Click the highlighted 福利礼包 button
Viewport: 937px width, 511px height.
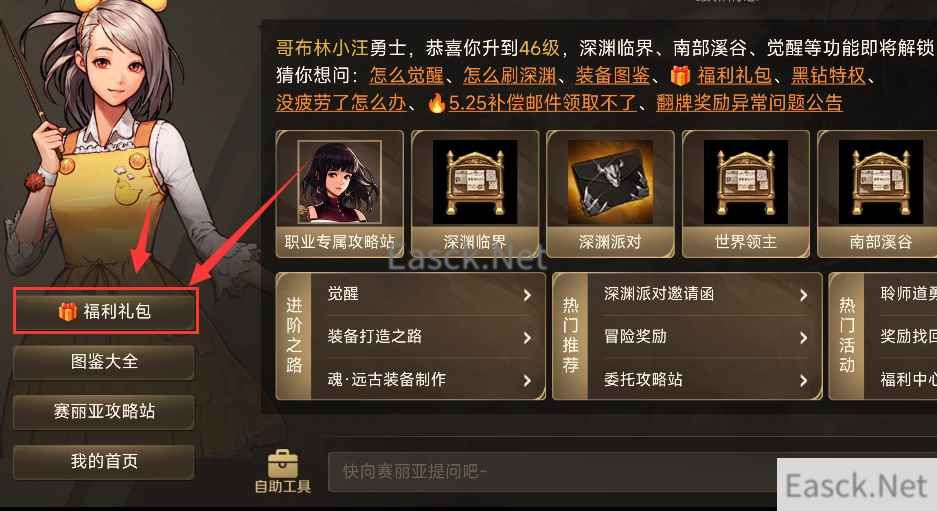(x=105, y=311)
